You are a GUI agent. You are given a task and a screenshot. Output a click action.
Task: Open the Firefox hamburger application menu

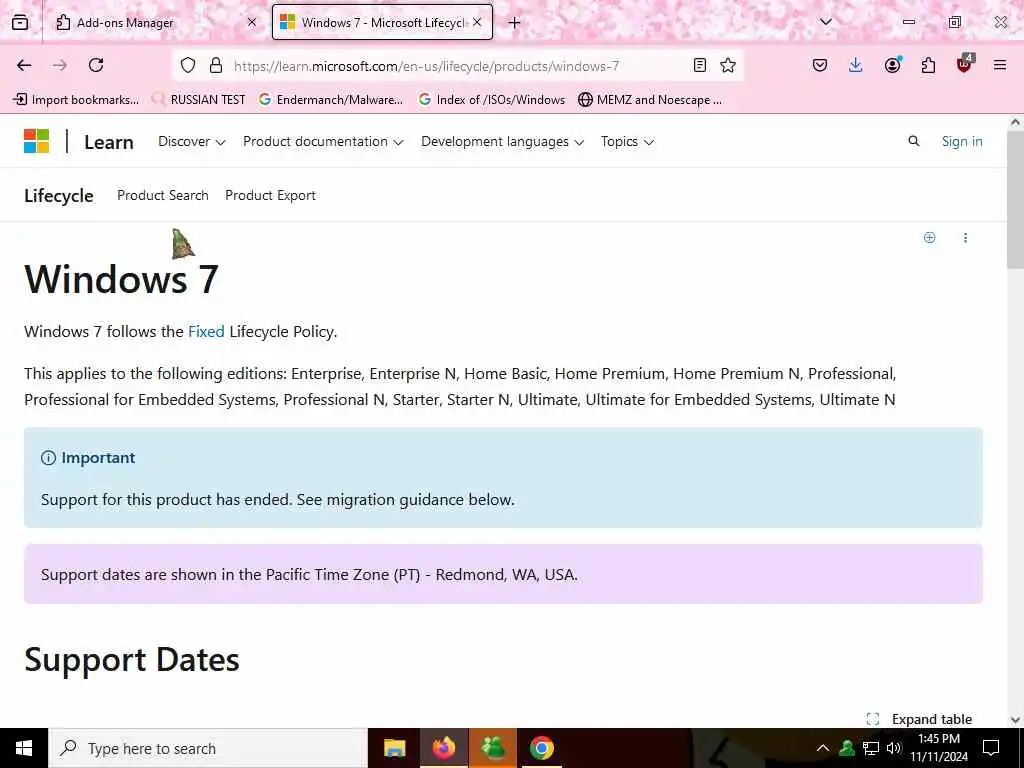(1000, 65)
